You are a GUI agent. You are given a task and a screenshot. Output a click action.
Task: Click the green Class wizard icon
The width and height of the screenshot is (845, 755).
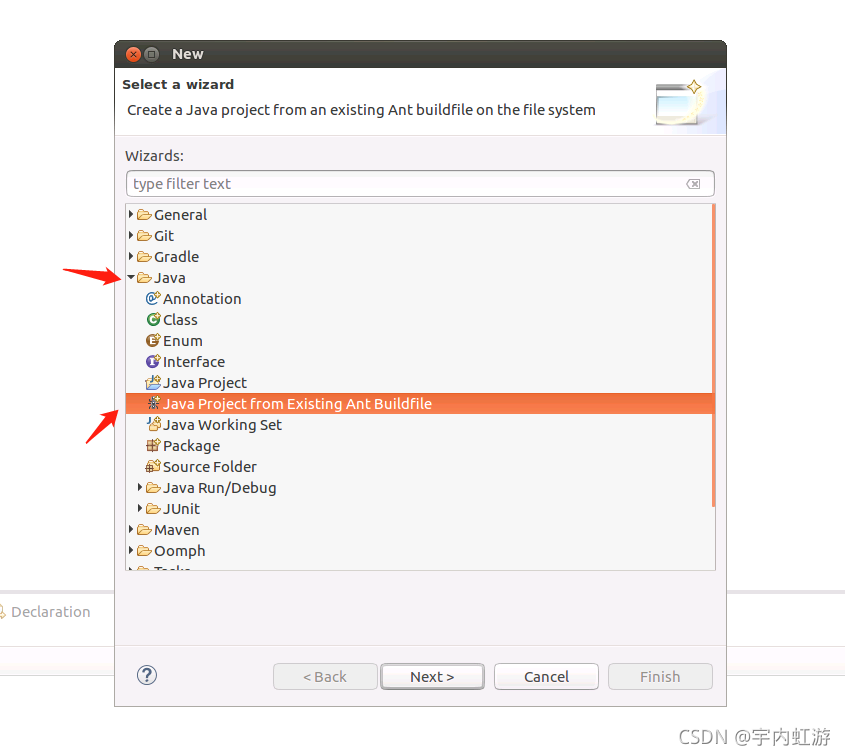[153, 319]
